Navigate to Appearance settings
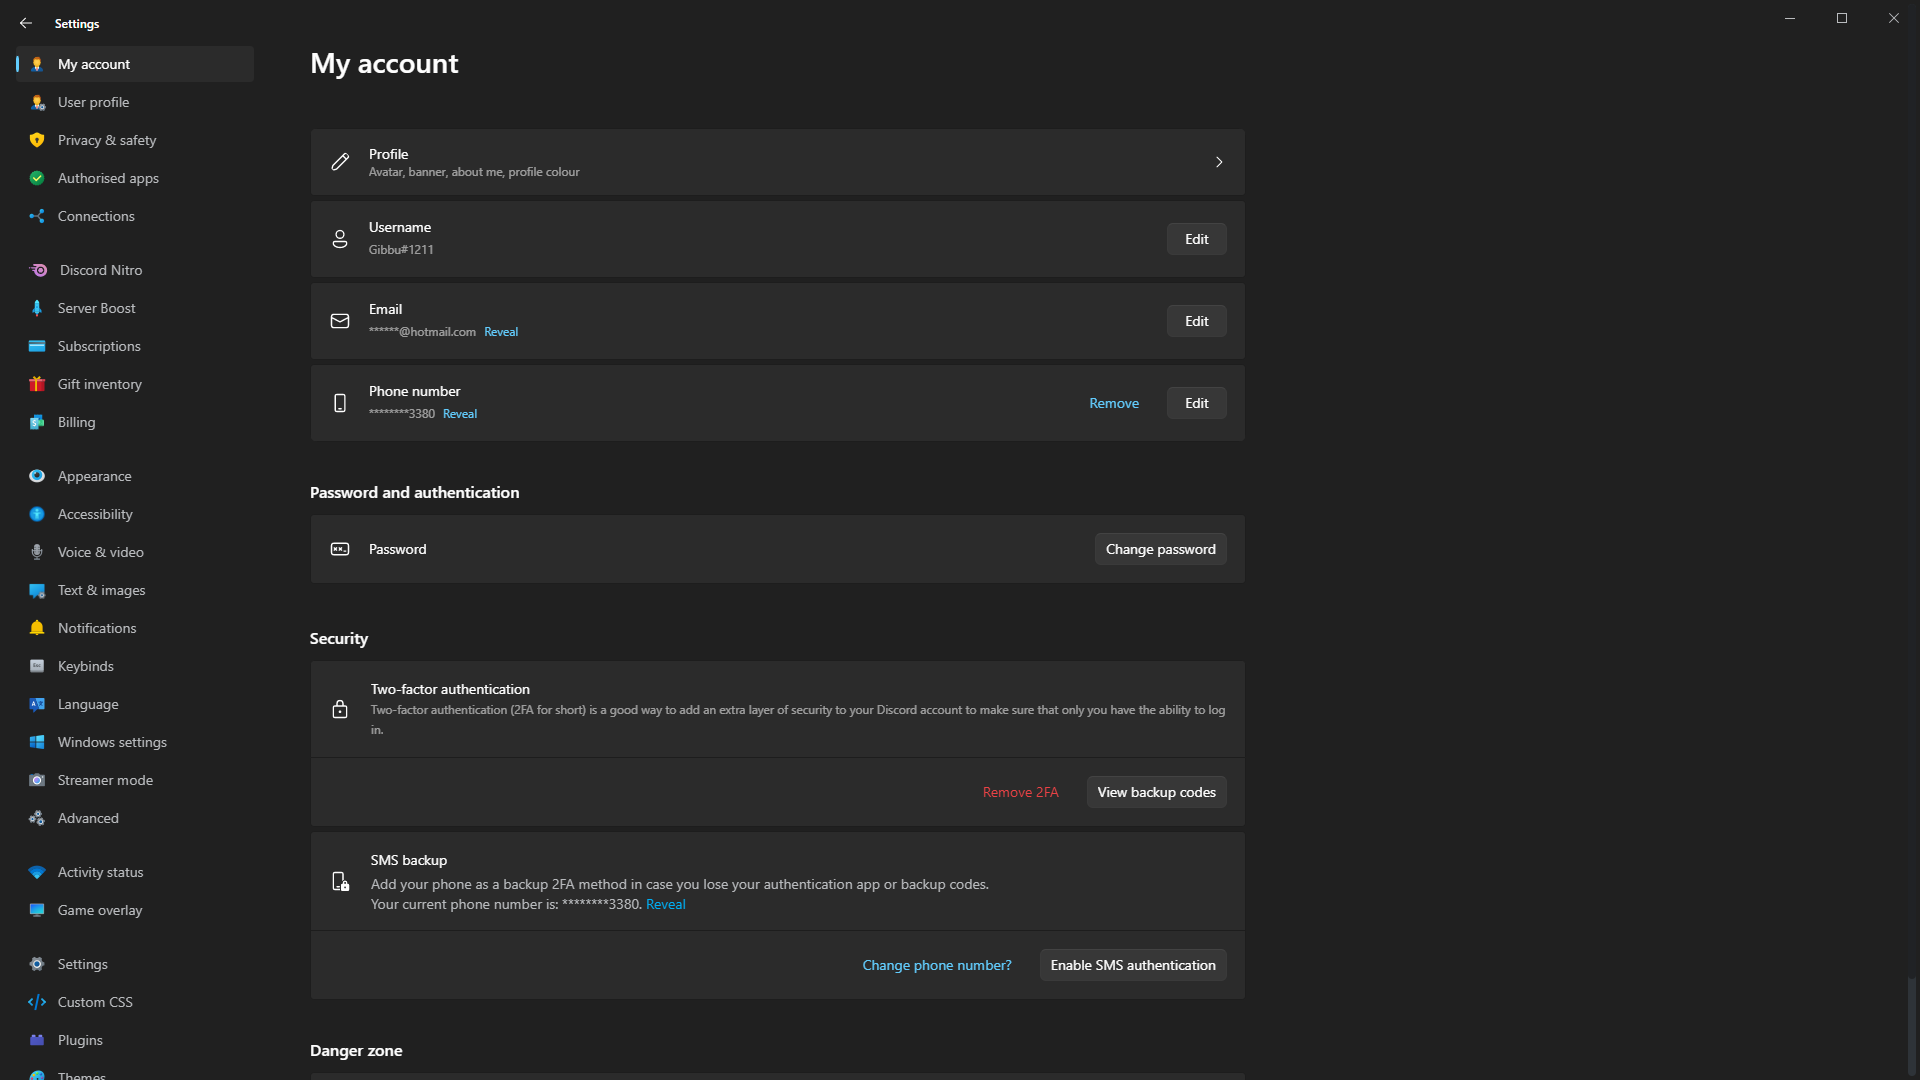Image resolution: width=1920 pixels, height=1080 pixels. (95, 476)
